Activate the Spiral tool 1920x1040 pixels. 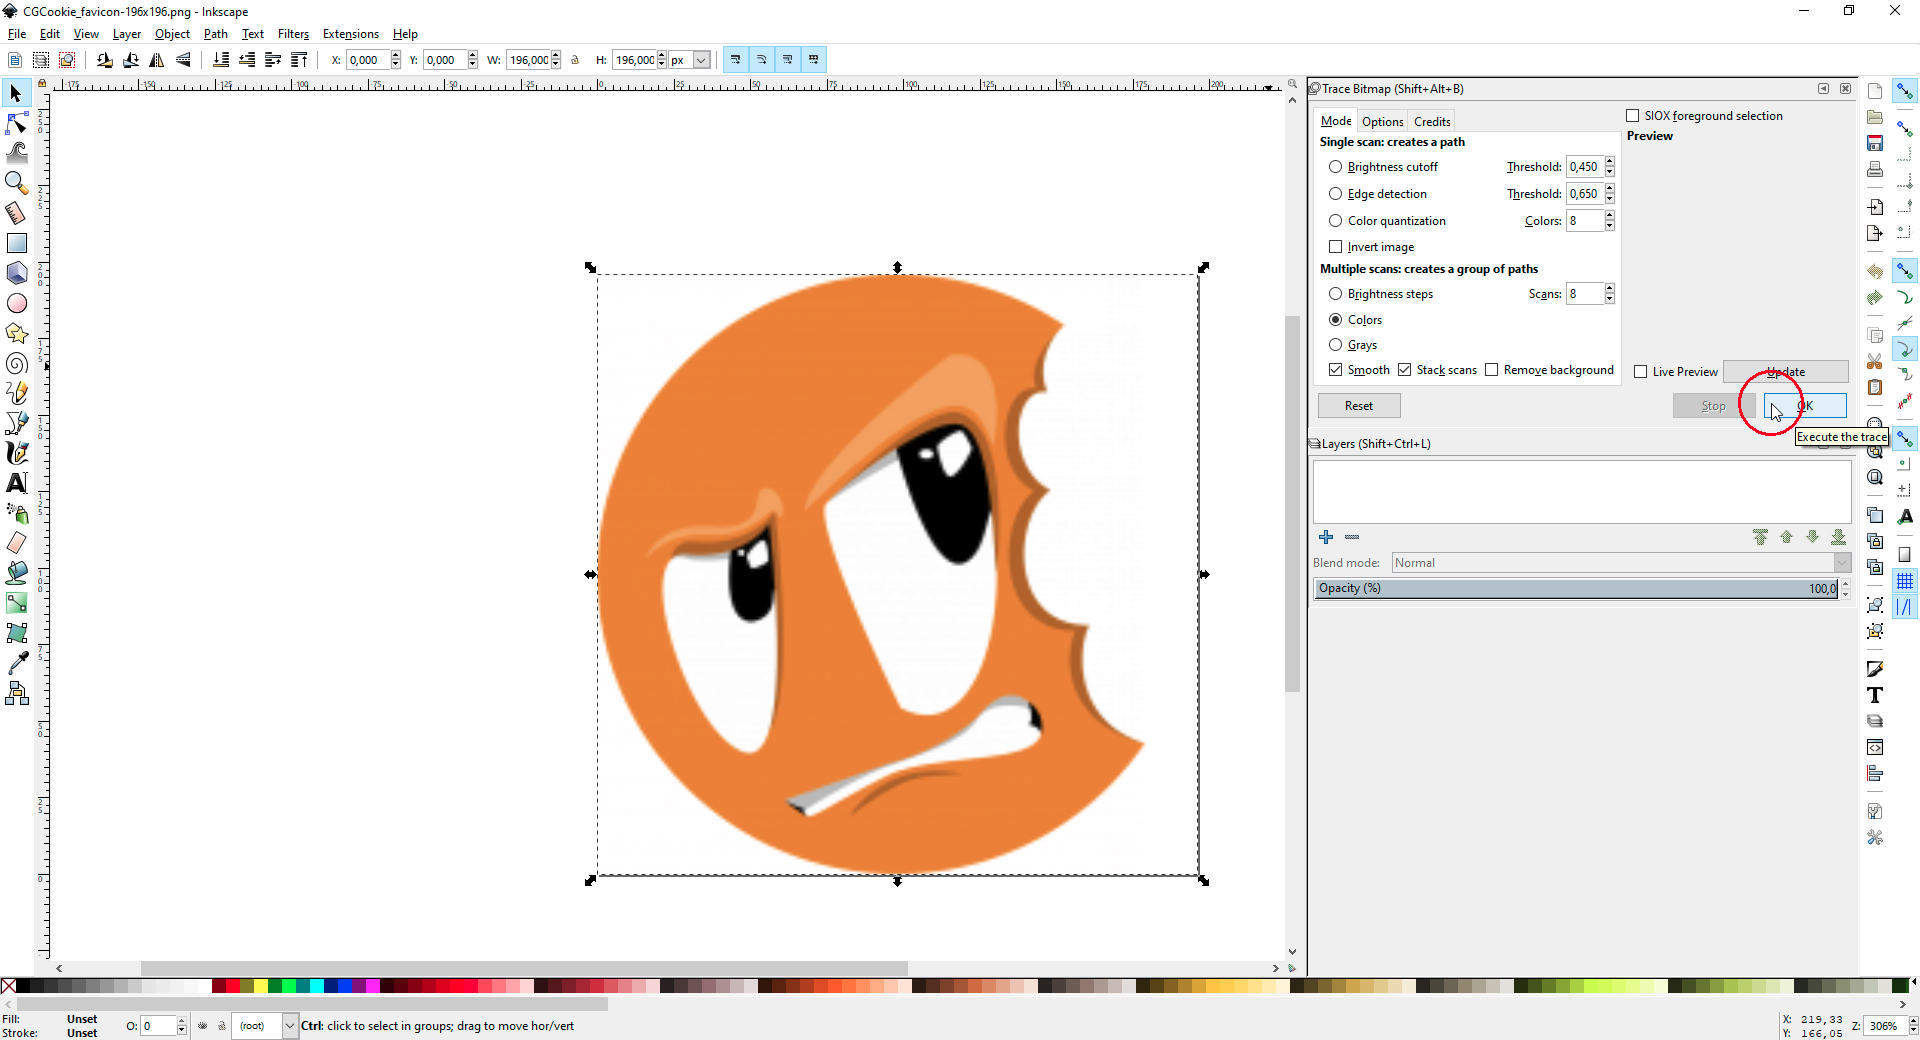click(16, 363)
